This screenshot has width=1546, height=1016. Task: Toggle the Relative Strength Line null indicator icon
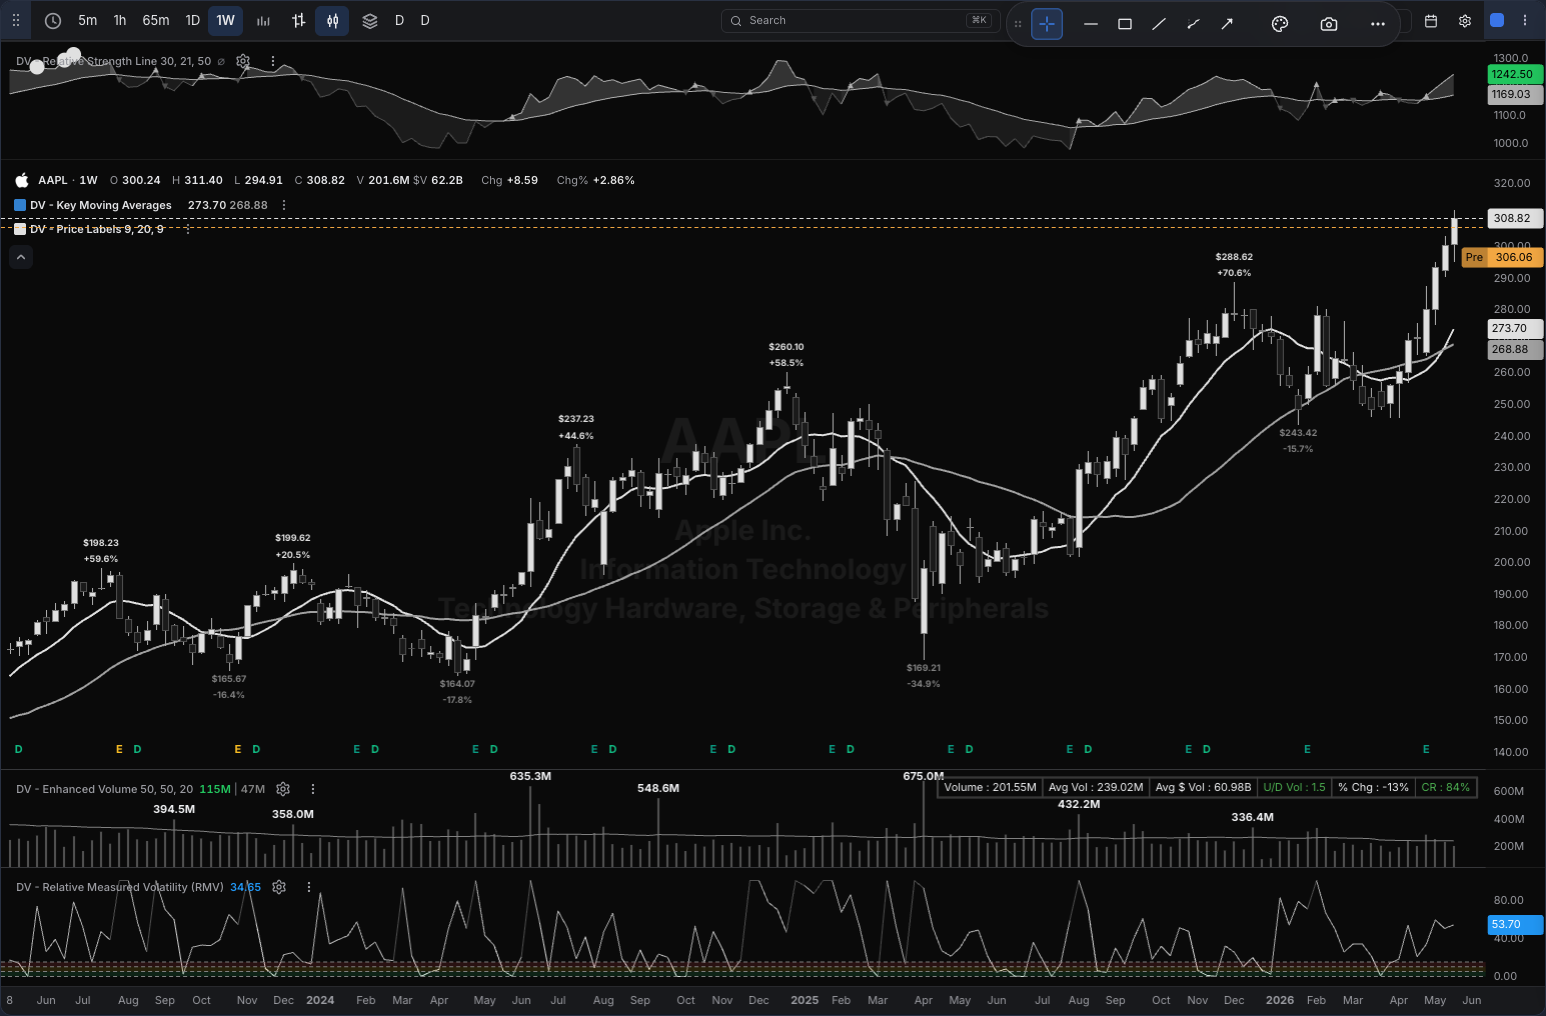221,61
